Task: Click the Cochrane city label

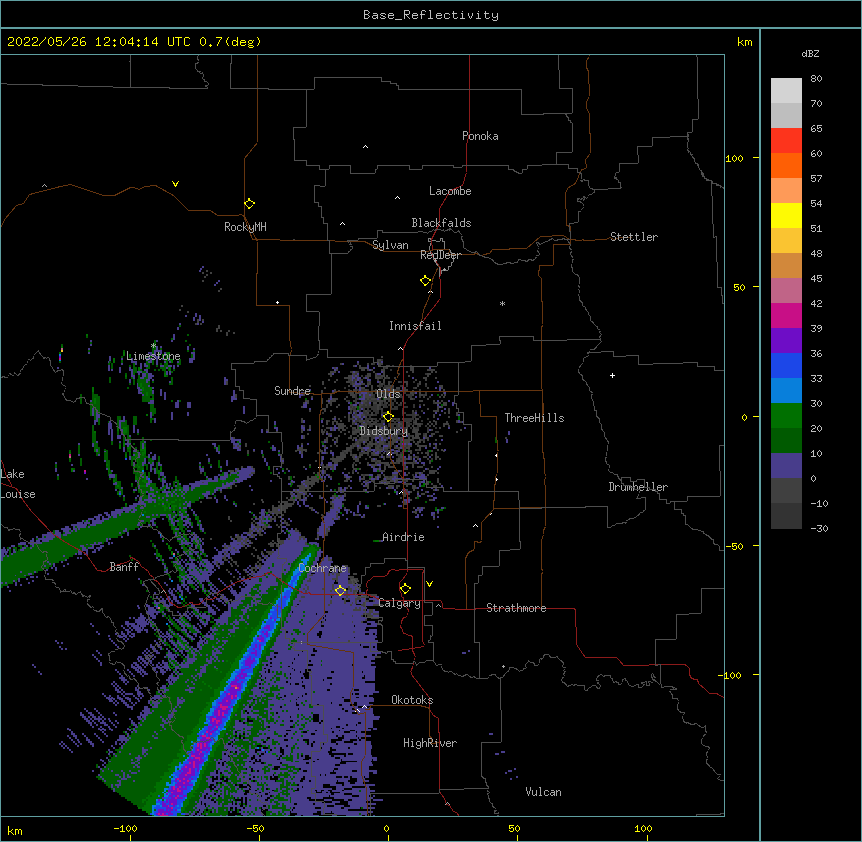Action: point(322,568)
